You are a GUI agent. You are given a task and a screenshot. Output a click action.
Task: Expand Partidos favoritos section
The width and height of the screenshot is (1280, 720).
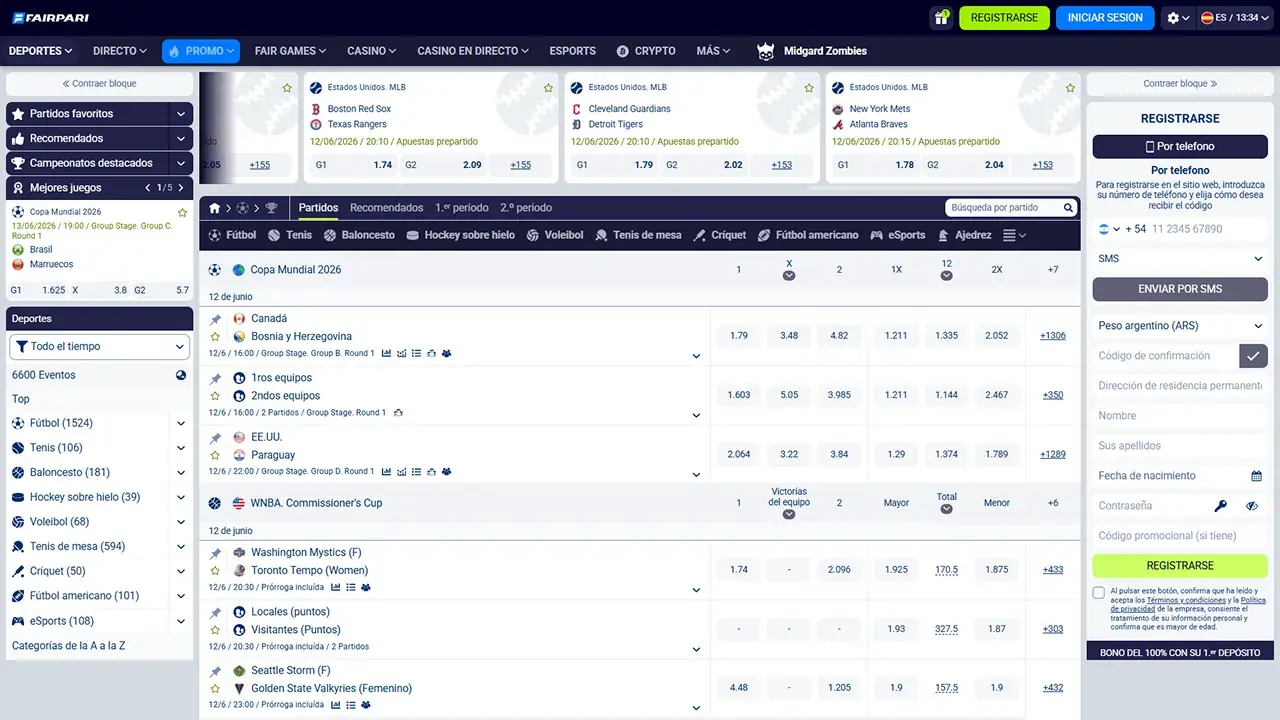click(181, 114)
